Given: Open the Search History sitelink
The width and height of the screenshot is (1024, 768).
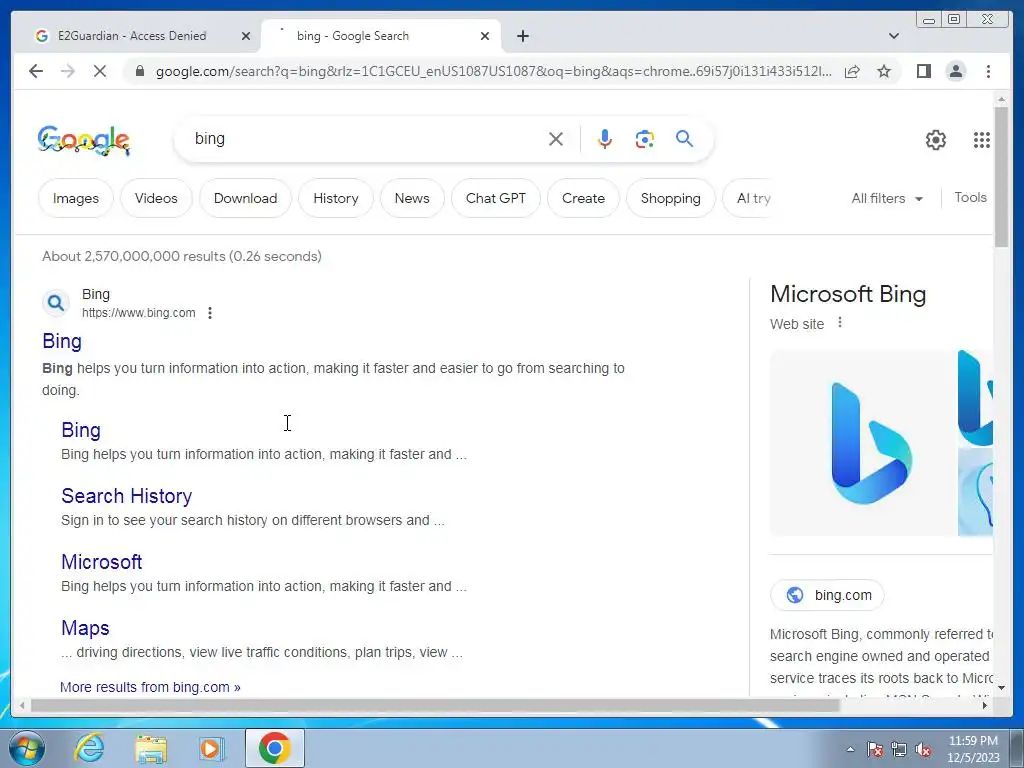Looking at the screenshot, I should point(127,496).
